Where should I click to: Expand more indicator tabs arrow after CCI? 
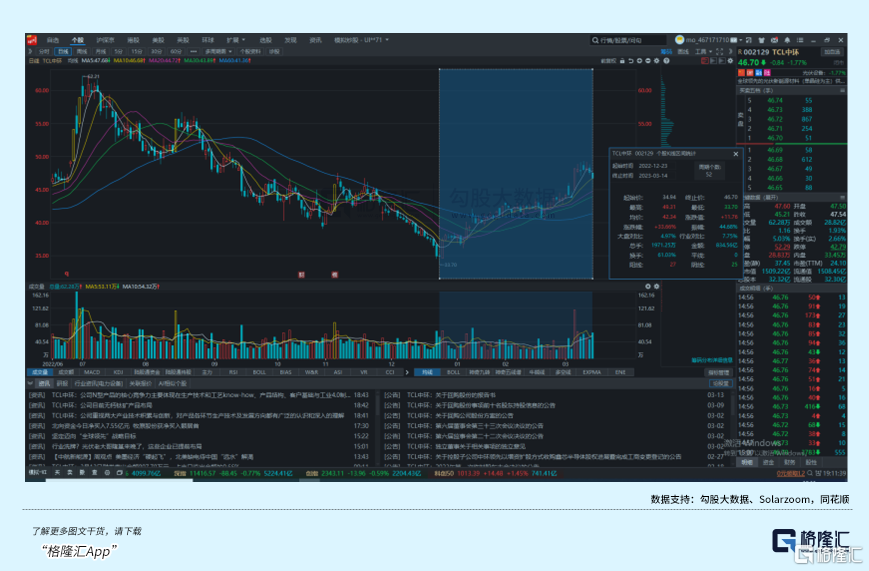407,373
